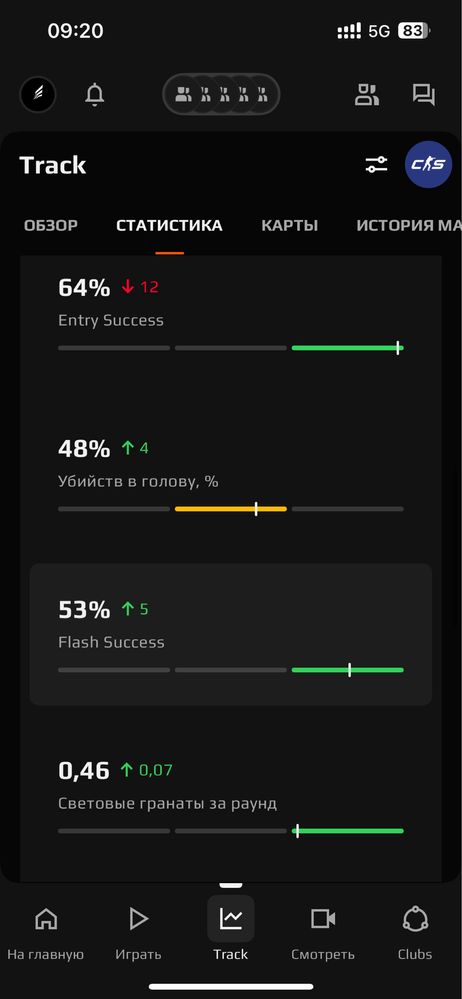
Task: Open notifications bell icon
Action: (95, 95)
